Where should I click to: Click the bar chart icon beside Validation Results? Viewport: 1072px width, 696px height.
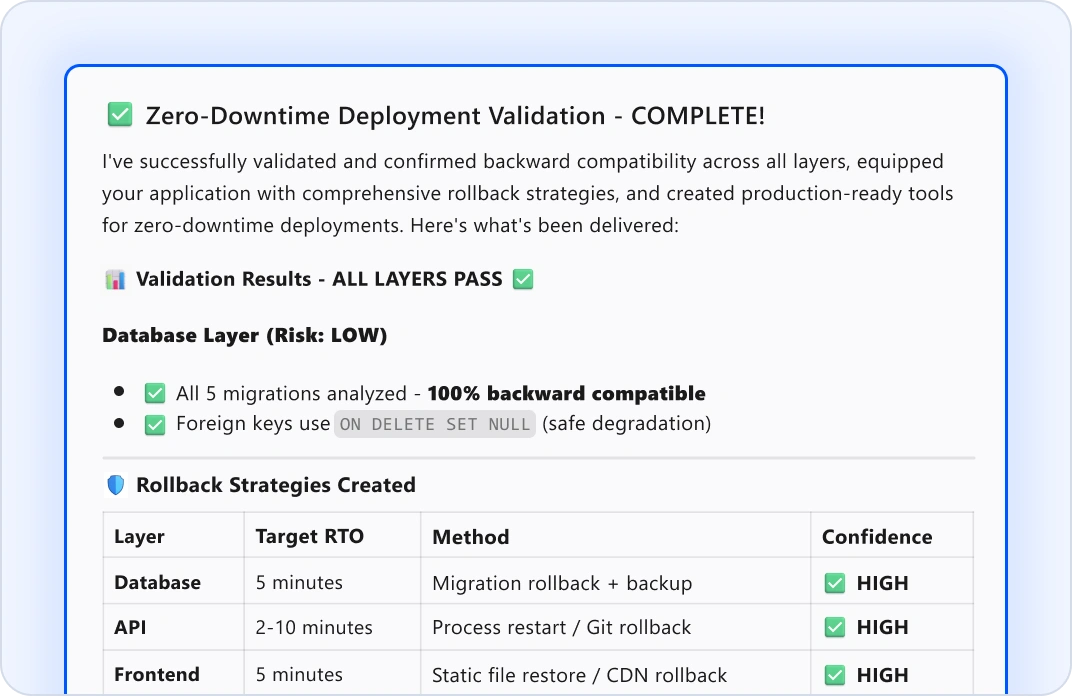[116, 279]
